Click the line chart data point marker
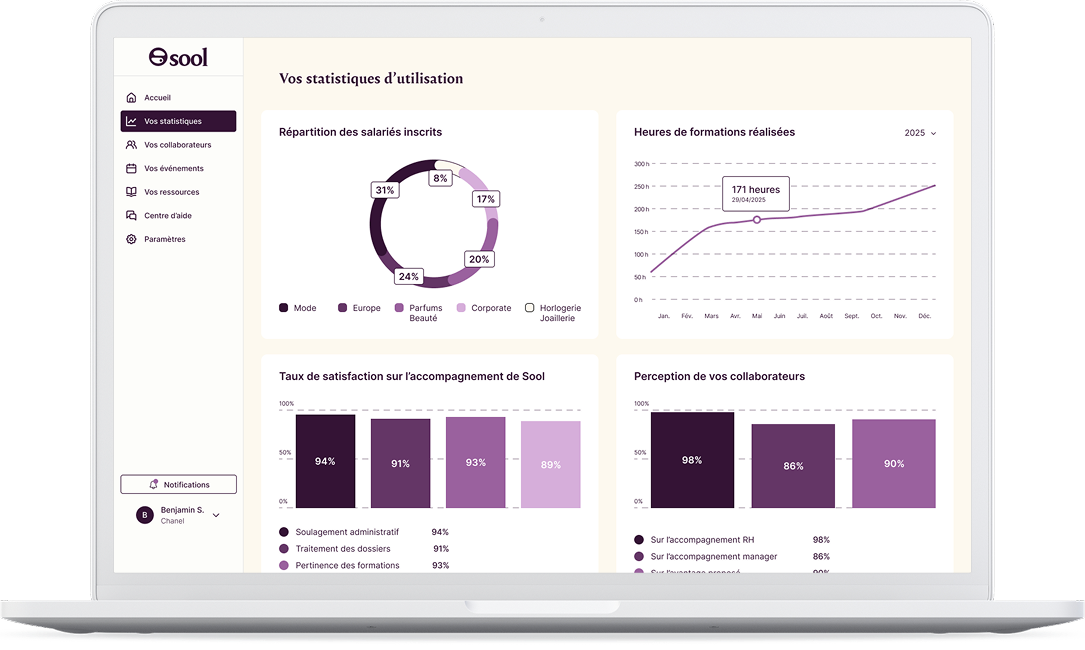The width and height of the screenshot is (1085, 650). click(757, 220)
